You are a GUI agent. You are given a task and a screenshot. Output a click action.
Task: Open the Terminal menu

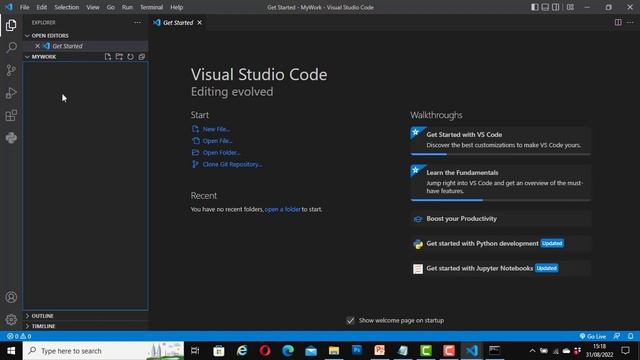coord(151,7)
